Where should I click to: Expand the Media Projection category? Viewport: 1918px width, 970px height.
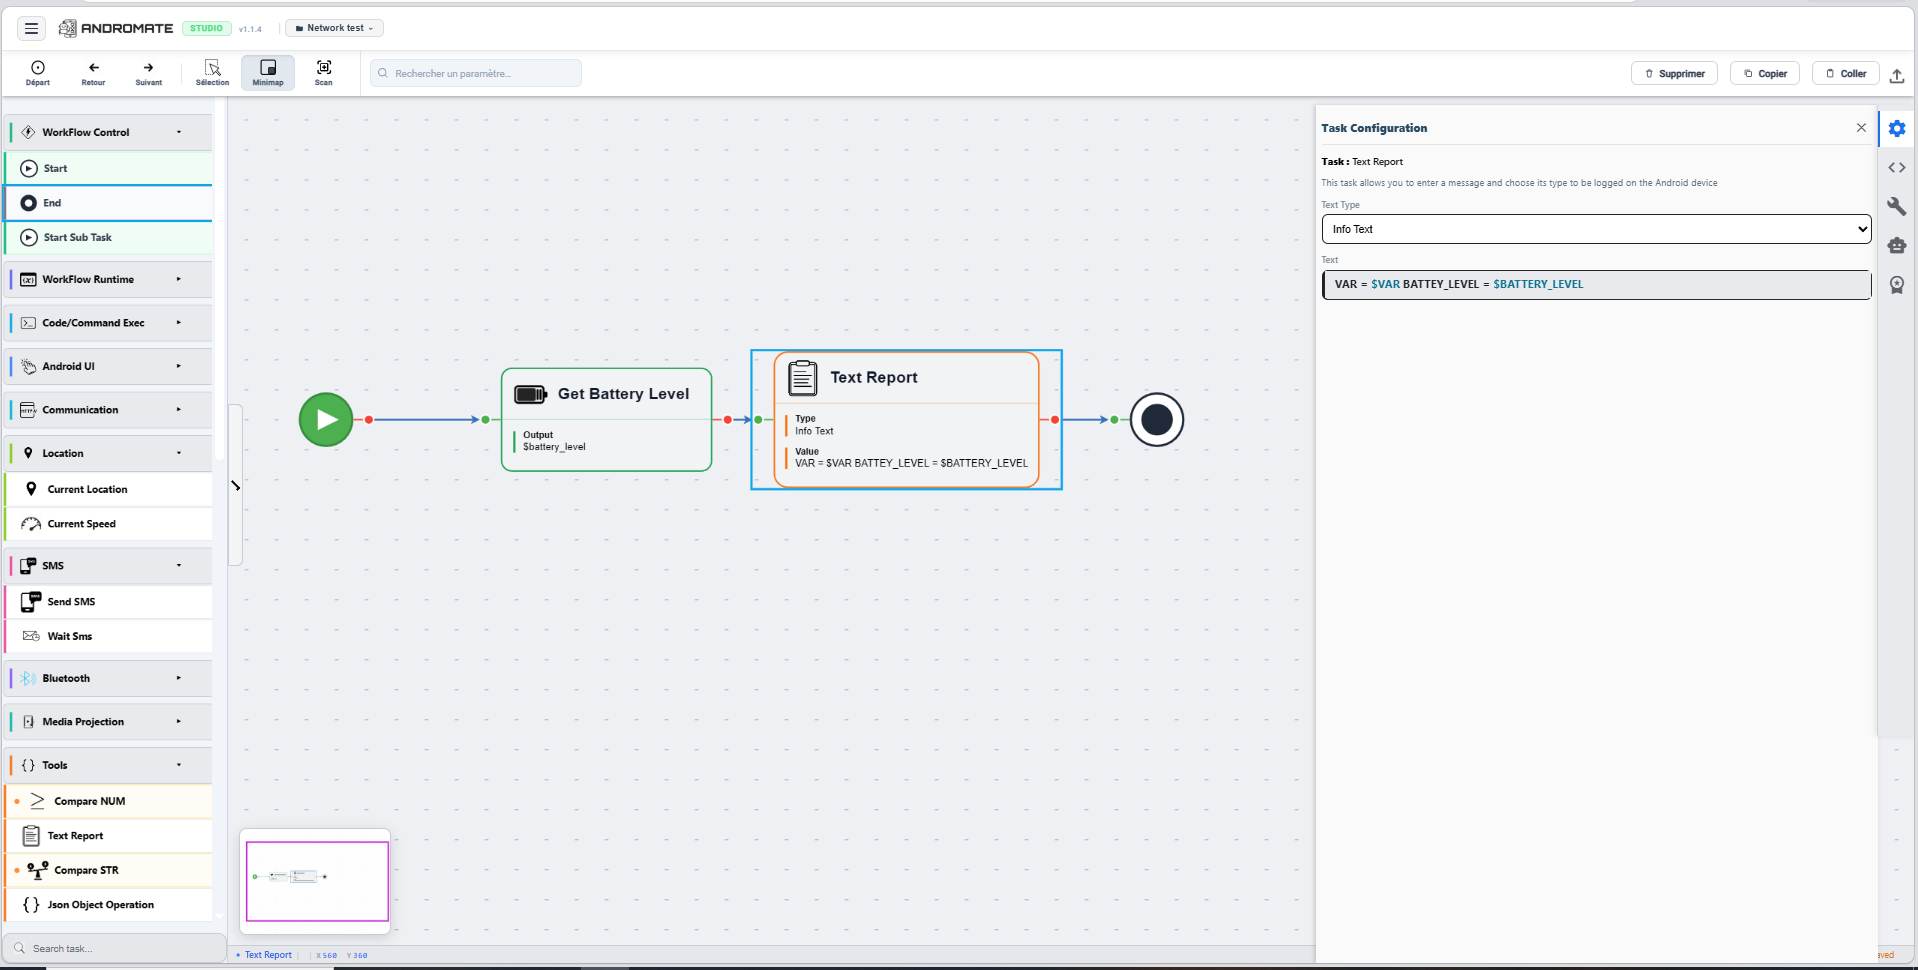(x=110, y=722)
